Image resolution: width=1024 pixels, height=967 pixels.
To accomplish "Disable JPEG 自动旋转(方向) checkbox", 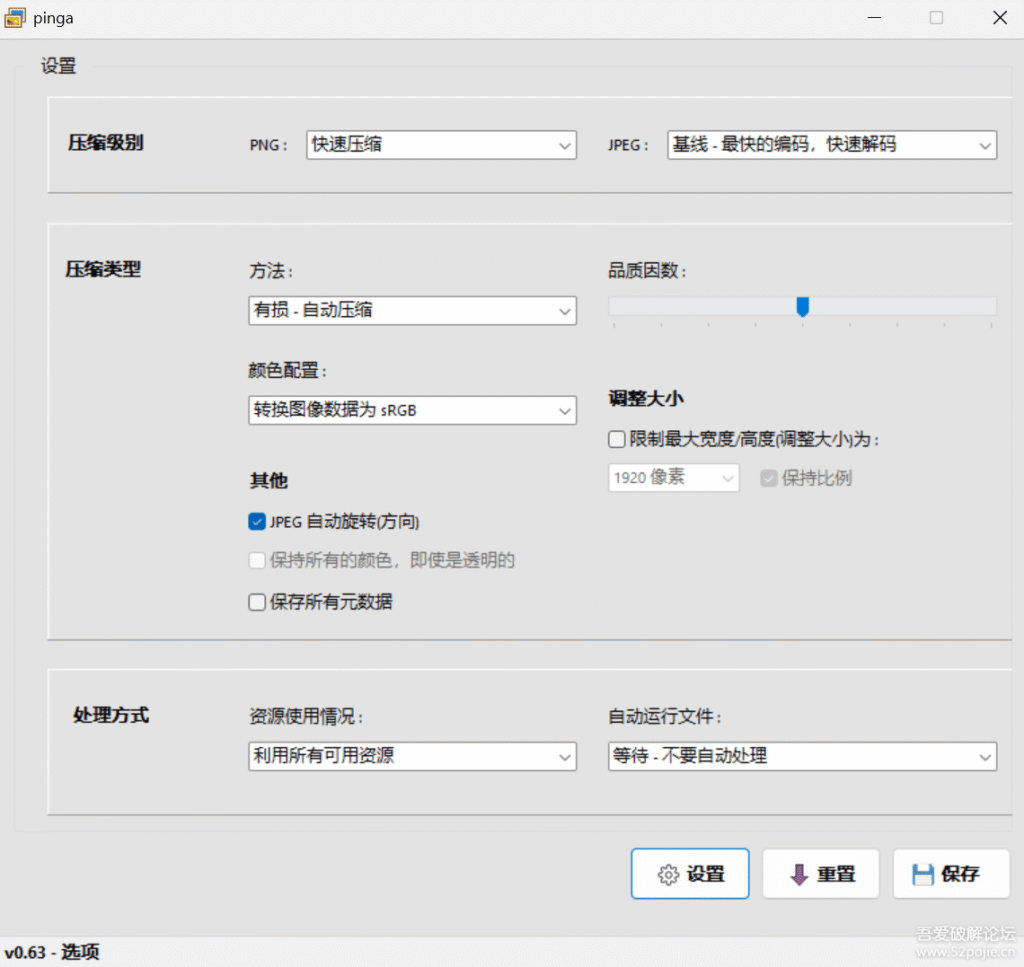I will [256, 521].
